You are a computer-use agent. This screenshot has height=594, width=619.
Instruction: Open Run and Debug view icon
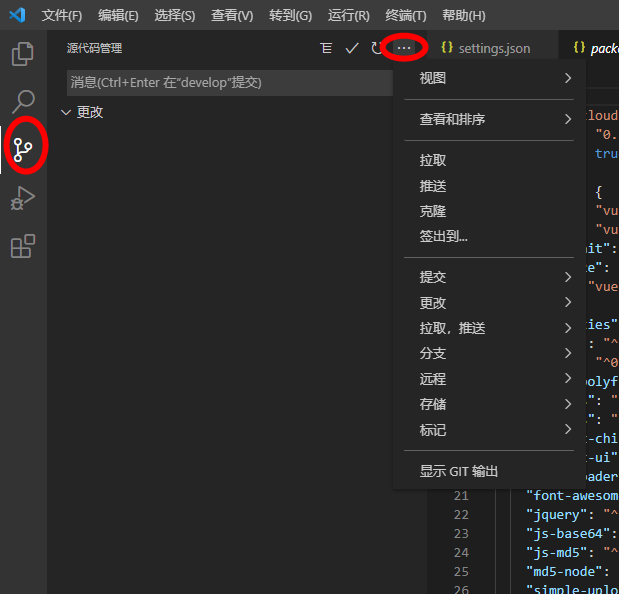pyautogui.click(x=23, y=198)
